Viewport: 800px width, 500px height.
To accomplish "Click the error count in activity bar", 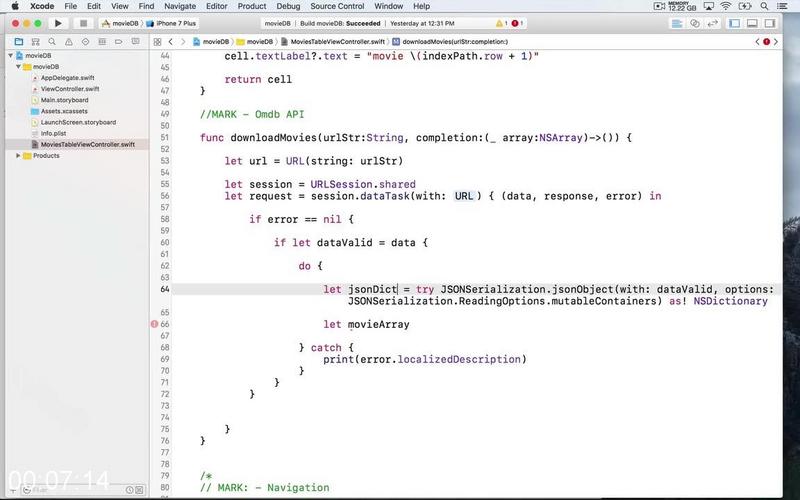I will (517, 23).
